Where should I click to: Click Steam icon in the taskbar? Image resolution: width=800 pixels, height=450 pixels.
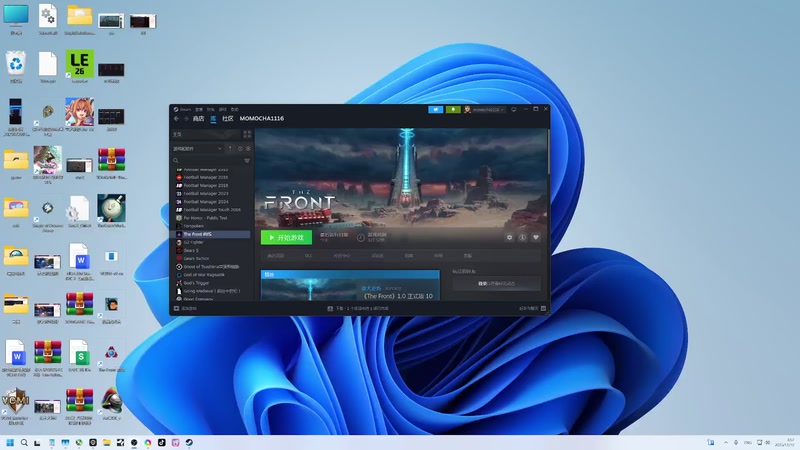pyautogui.click(x=189, y=442)
